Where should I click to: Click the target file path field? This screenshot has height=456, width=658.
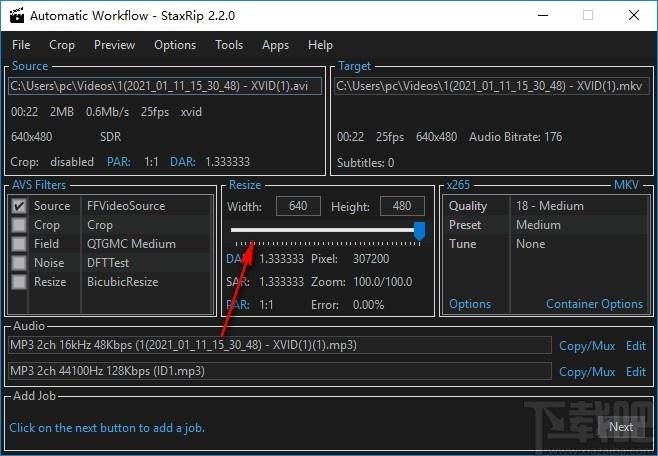[x=492, y=86]
